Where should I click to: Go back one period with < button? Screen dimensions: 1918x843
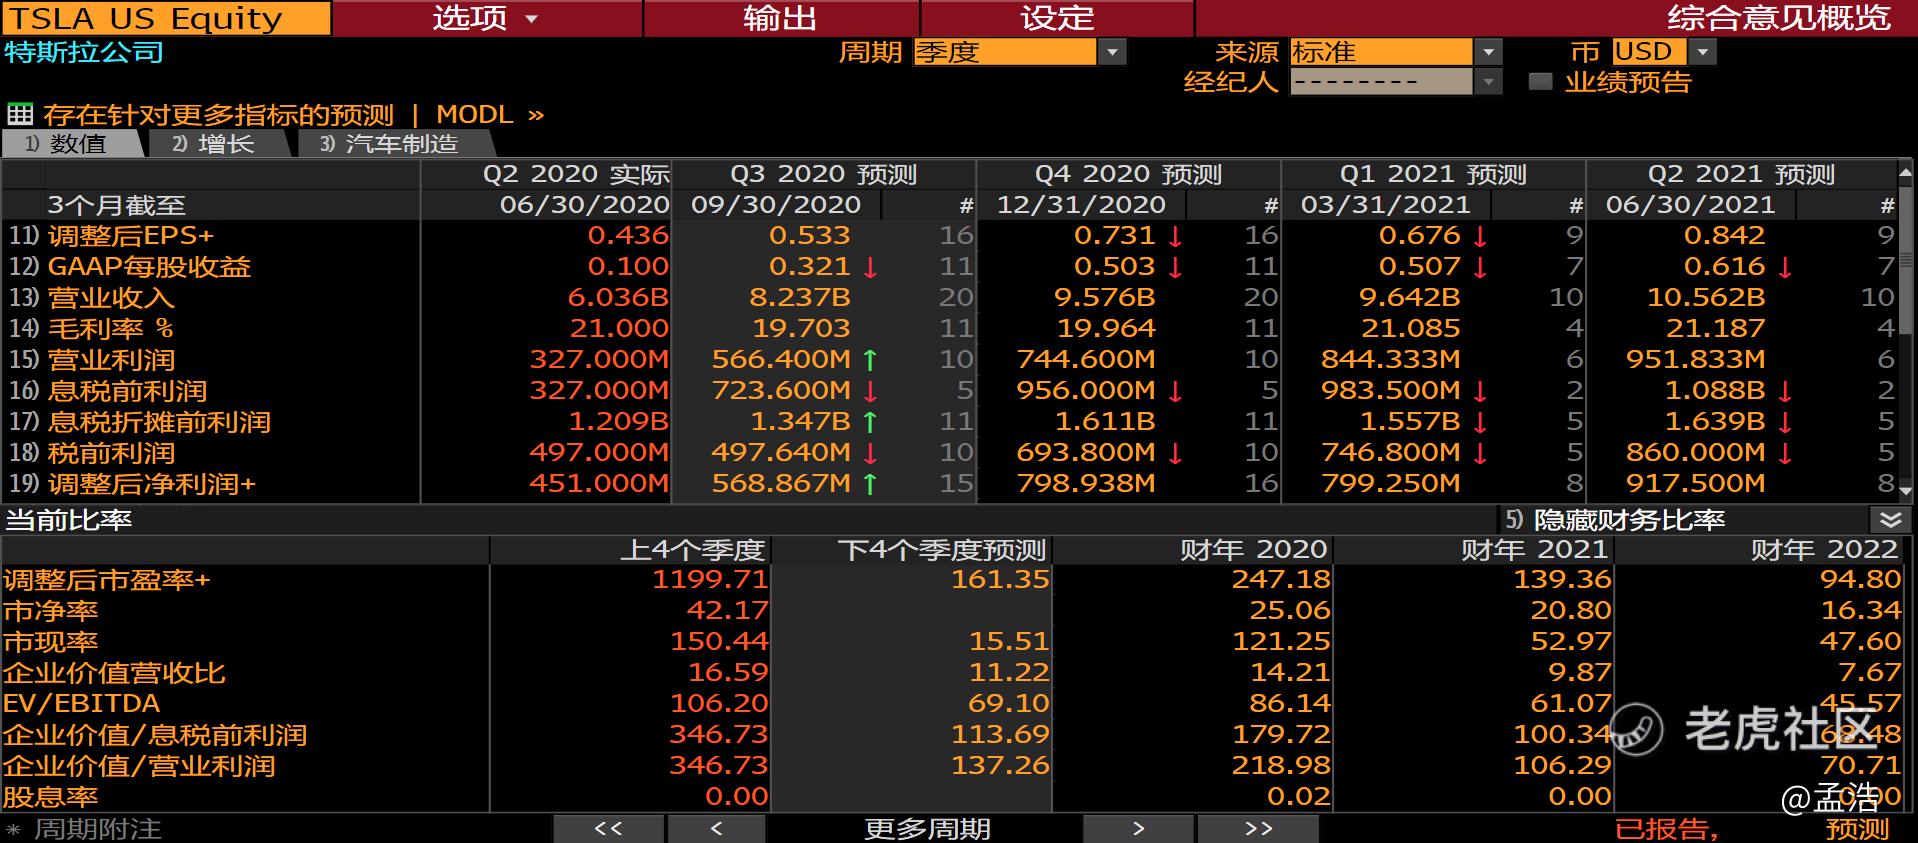(x=716, y=829)
